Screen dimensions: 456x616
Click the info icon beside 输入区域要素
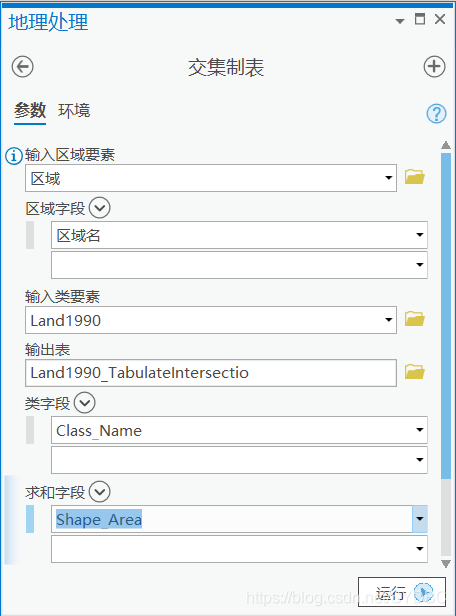(x=14, y=156)
